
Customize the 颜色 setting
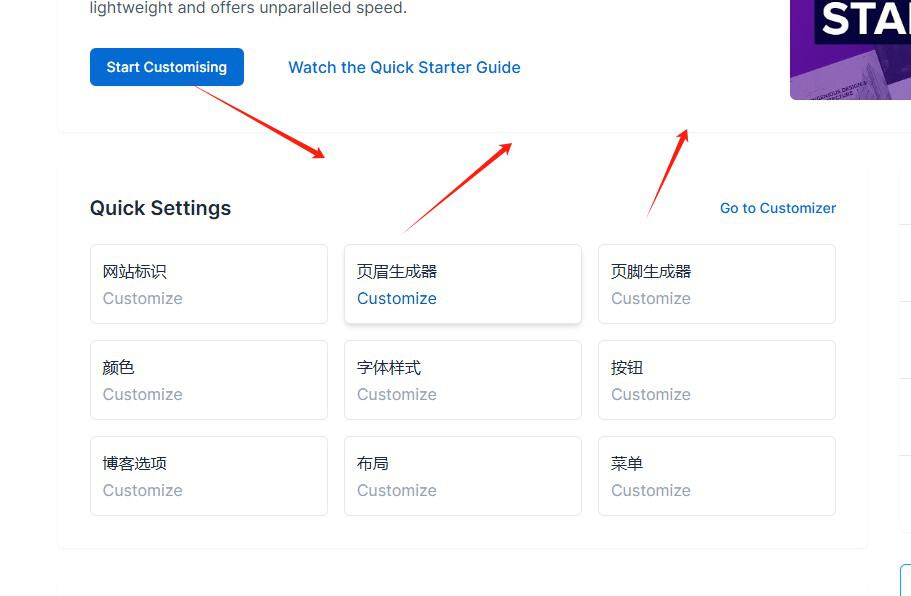pos(142,394)
